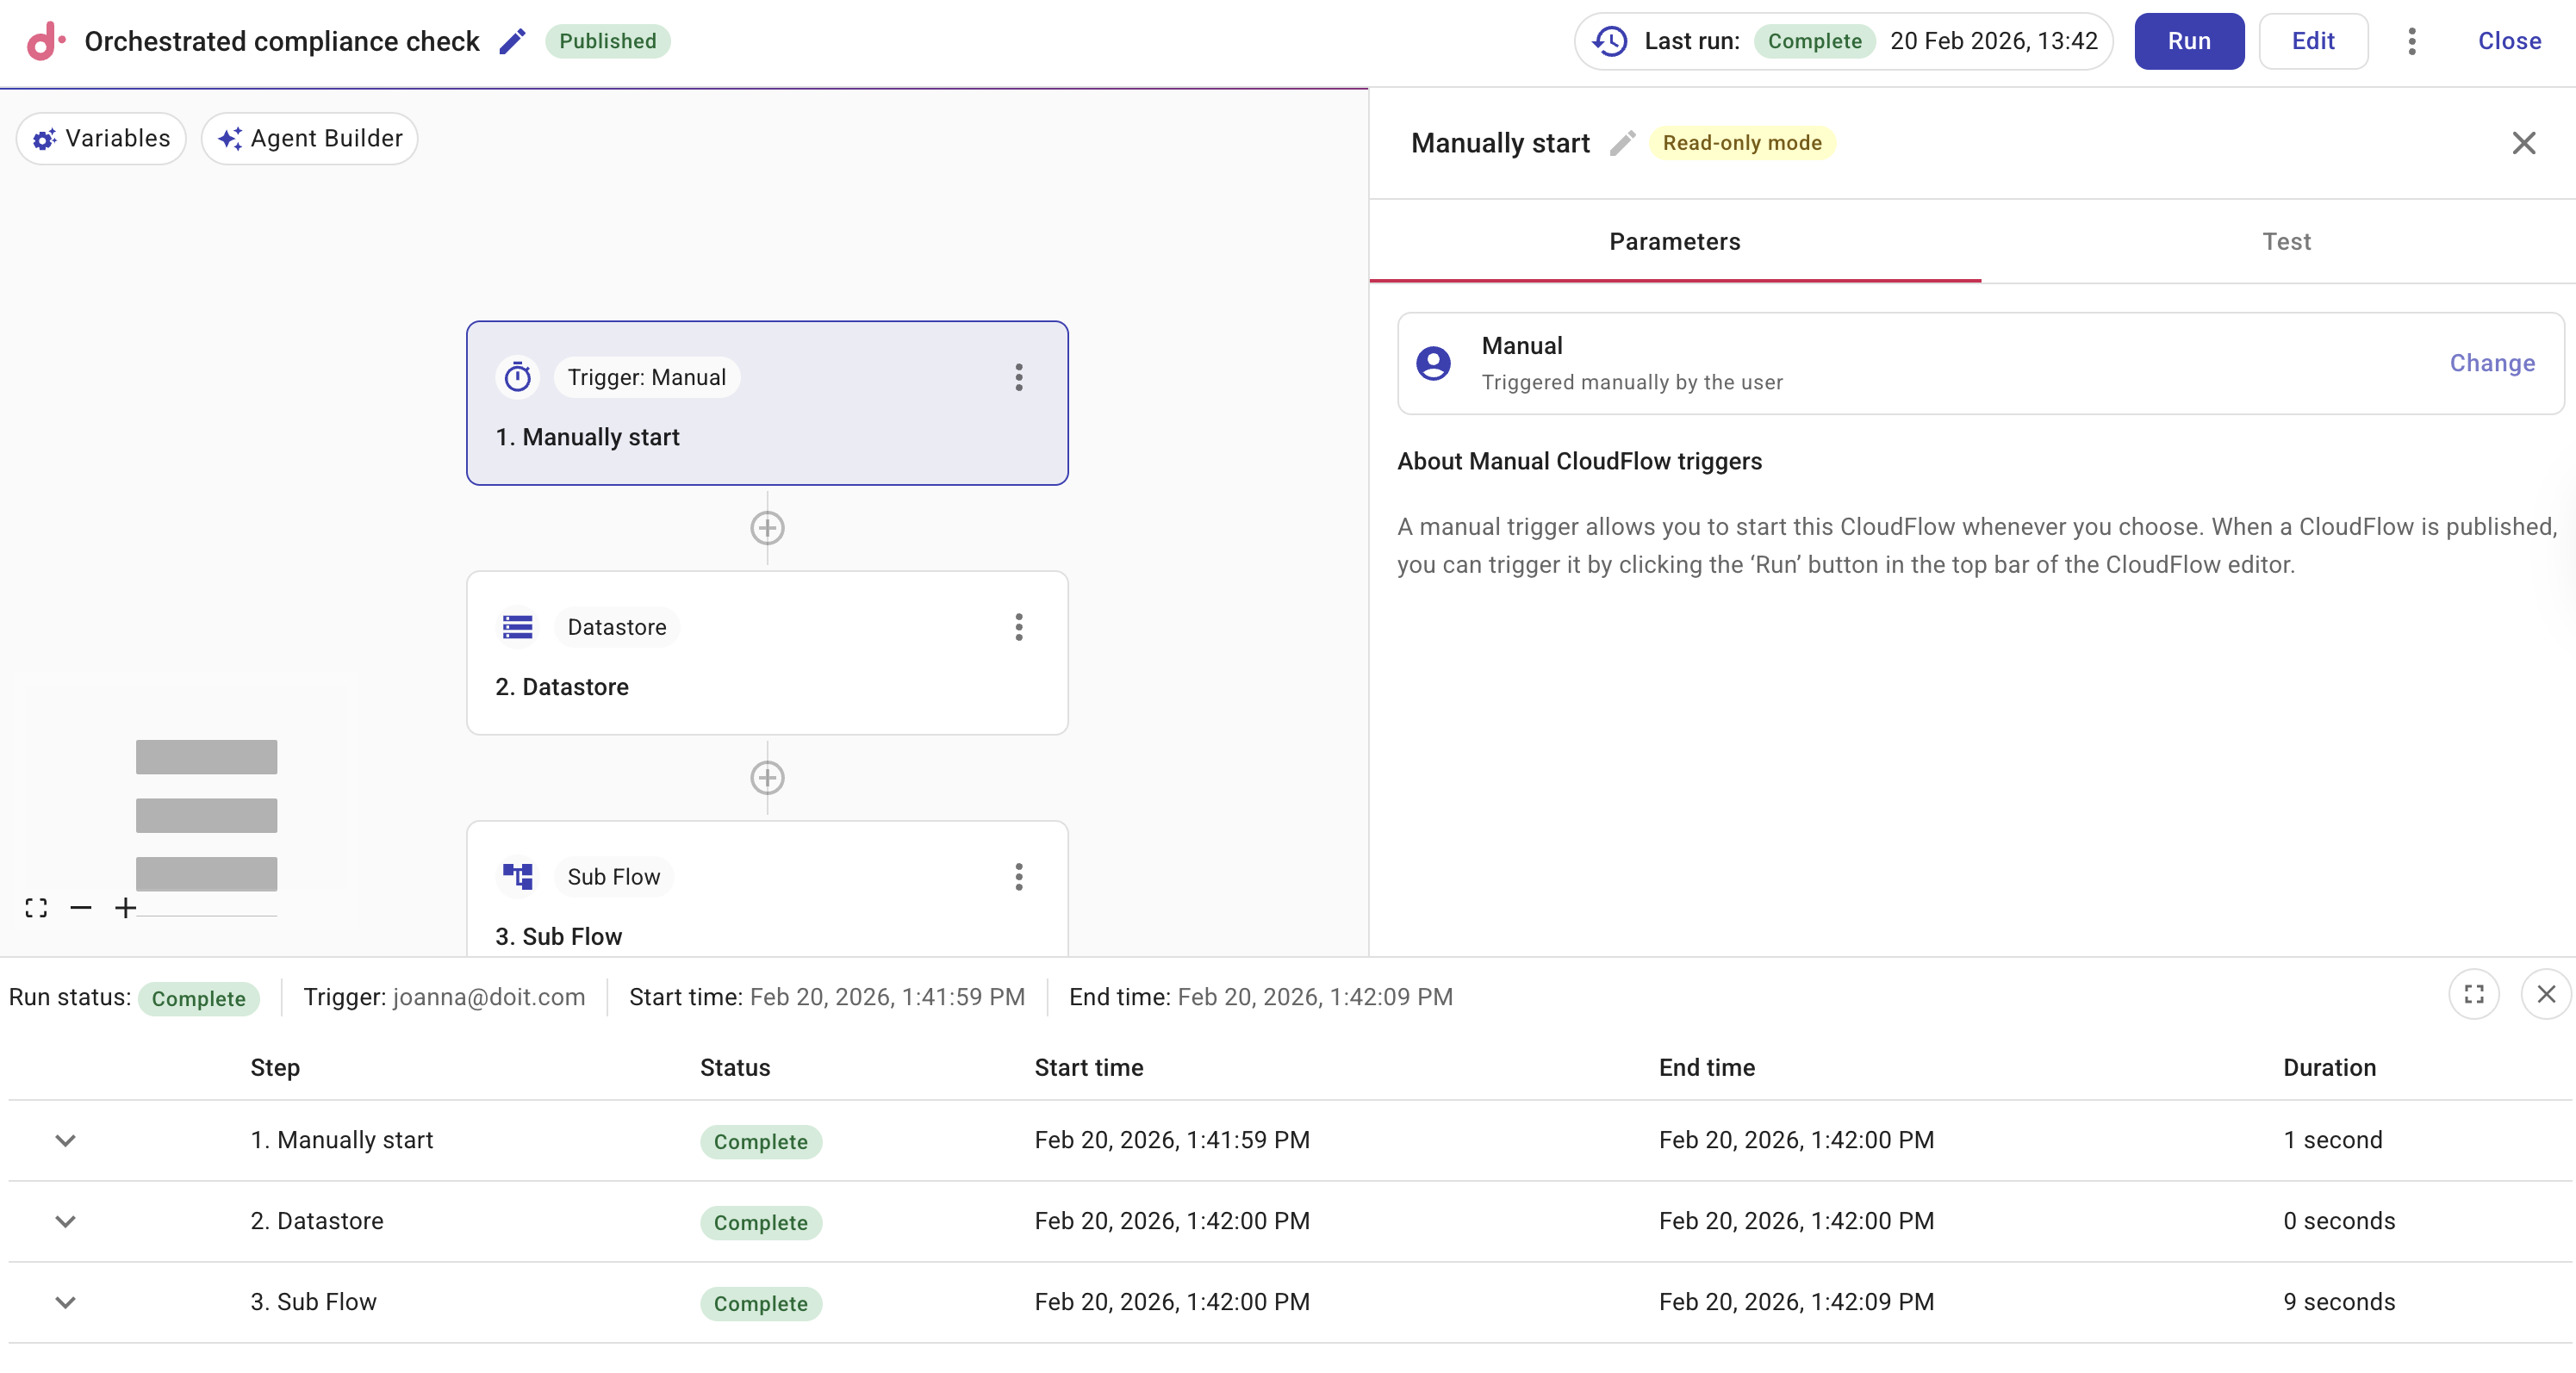Select the Parameters tab
The height and width of the screenshot is (1373, 2576).
[1674, 241]
